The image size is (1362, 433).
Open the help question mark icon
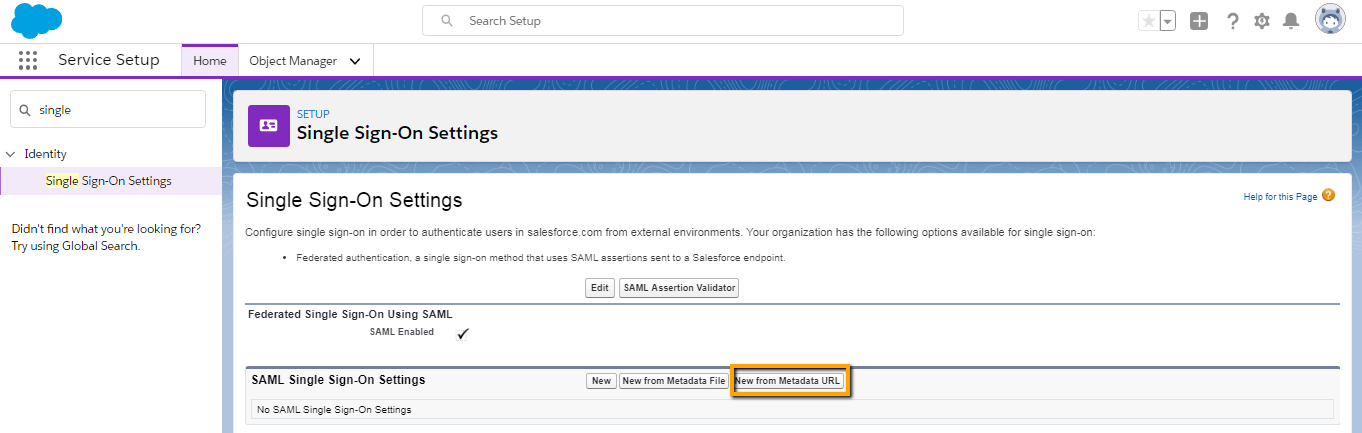[1233, 21]
